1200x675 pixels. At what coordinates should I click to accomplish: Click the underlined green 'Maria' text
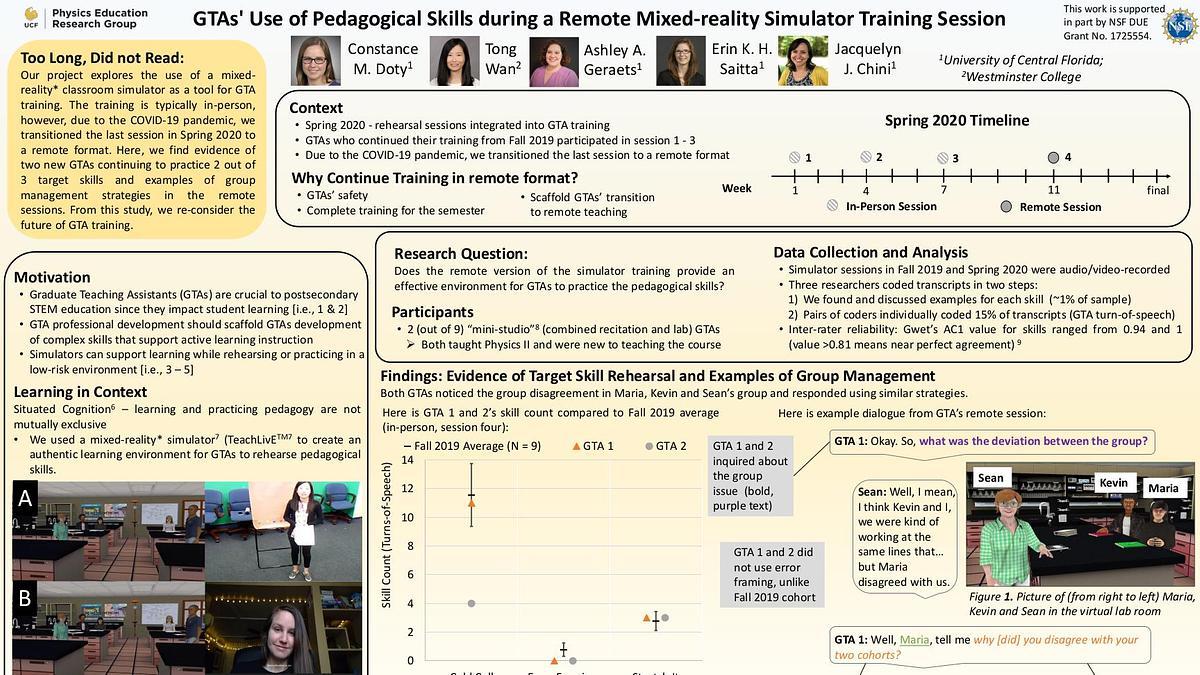click(913, 640)
